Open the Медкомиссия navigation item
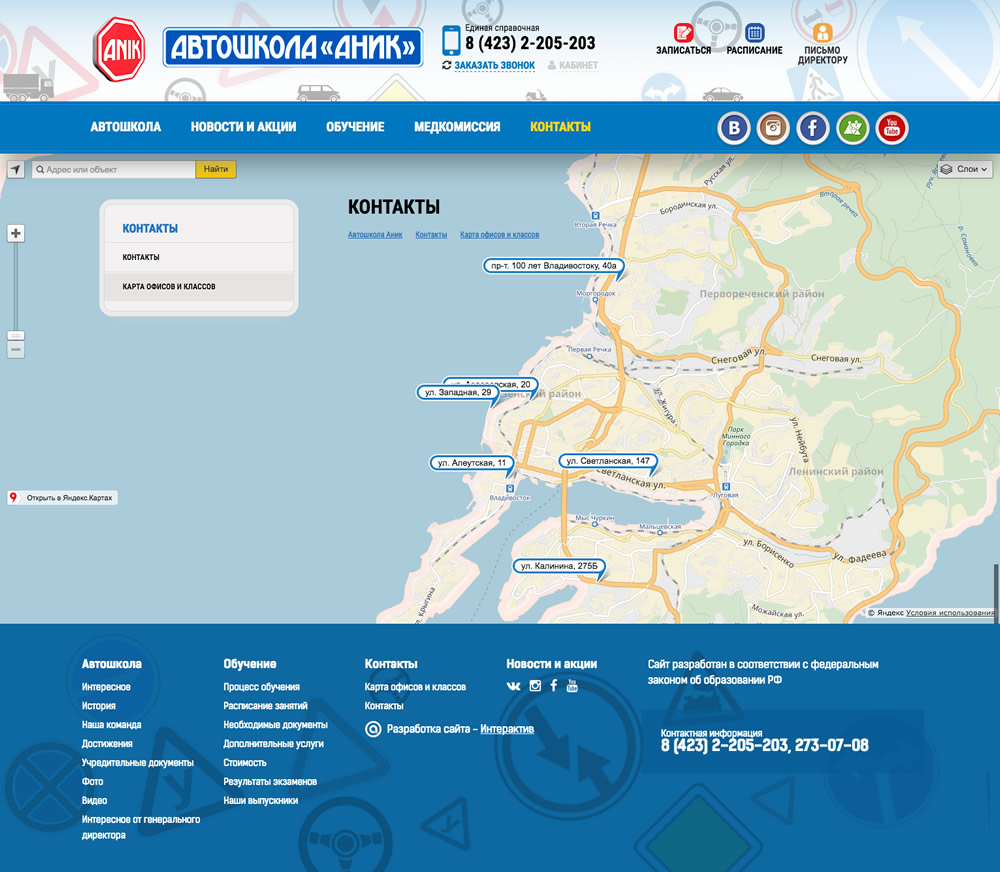 [x=457, y=127]
